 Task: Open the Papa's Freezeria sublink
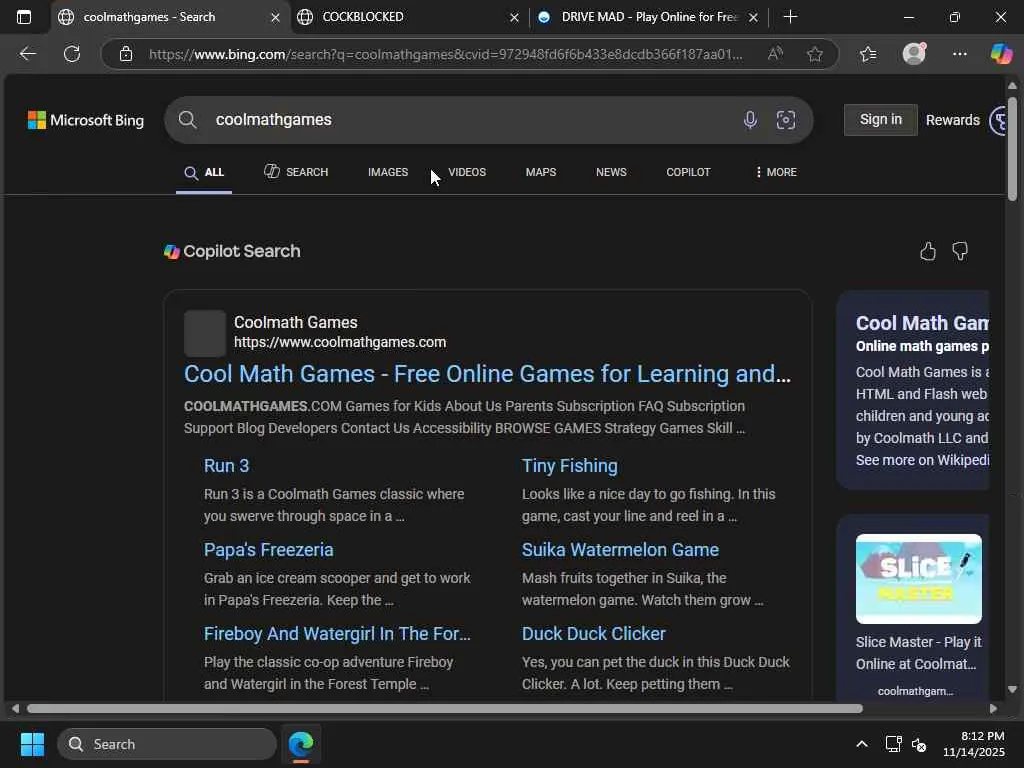(268, 550)
